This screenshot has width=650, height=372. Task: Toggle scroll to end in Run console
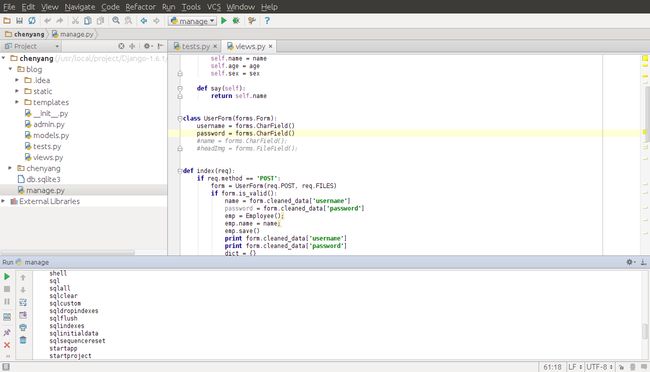point(23,315)
